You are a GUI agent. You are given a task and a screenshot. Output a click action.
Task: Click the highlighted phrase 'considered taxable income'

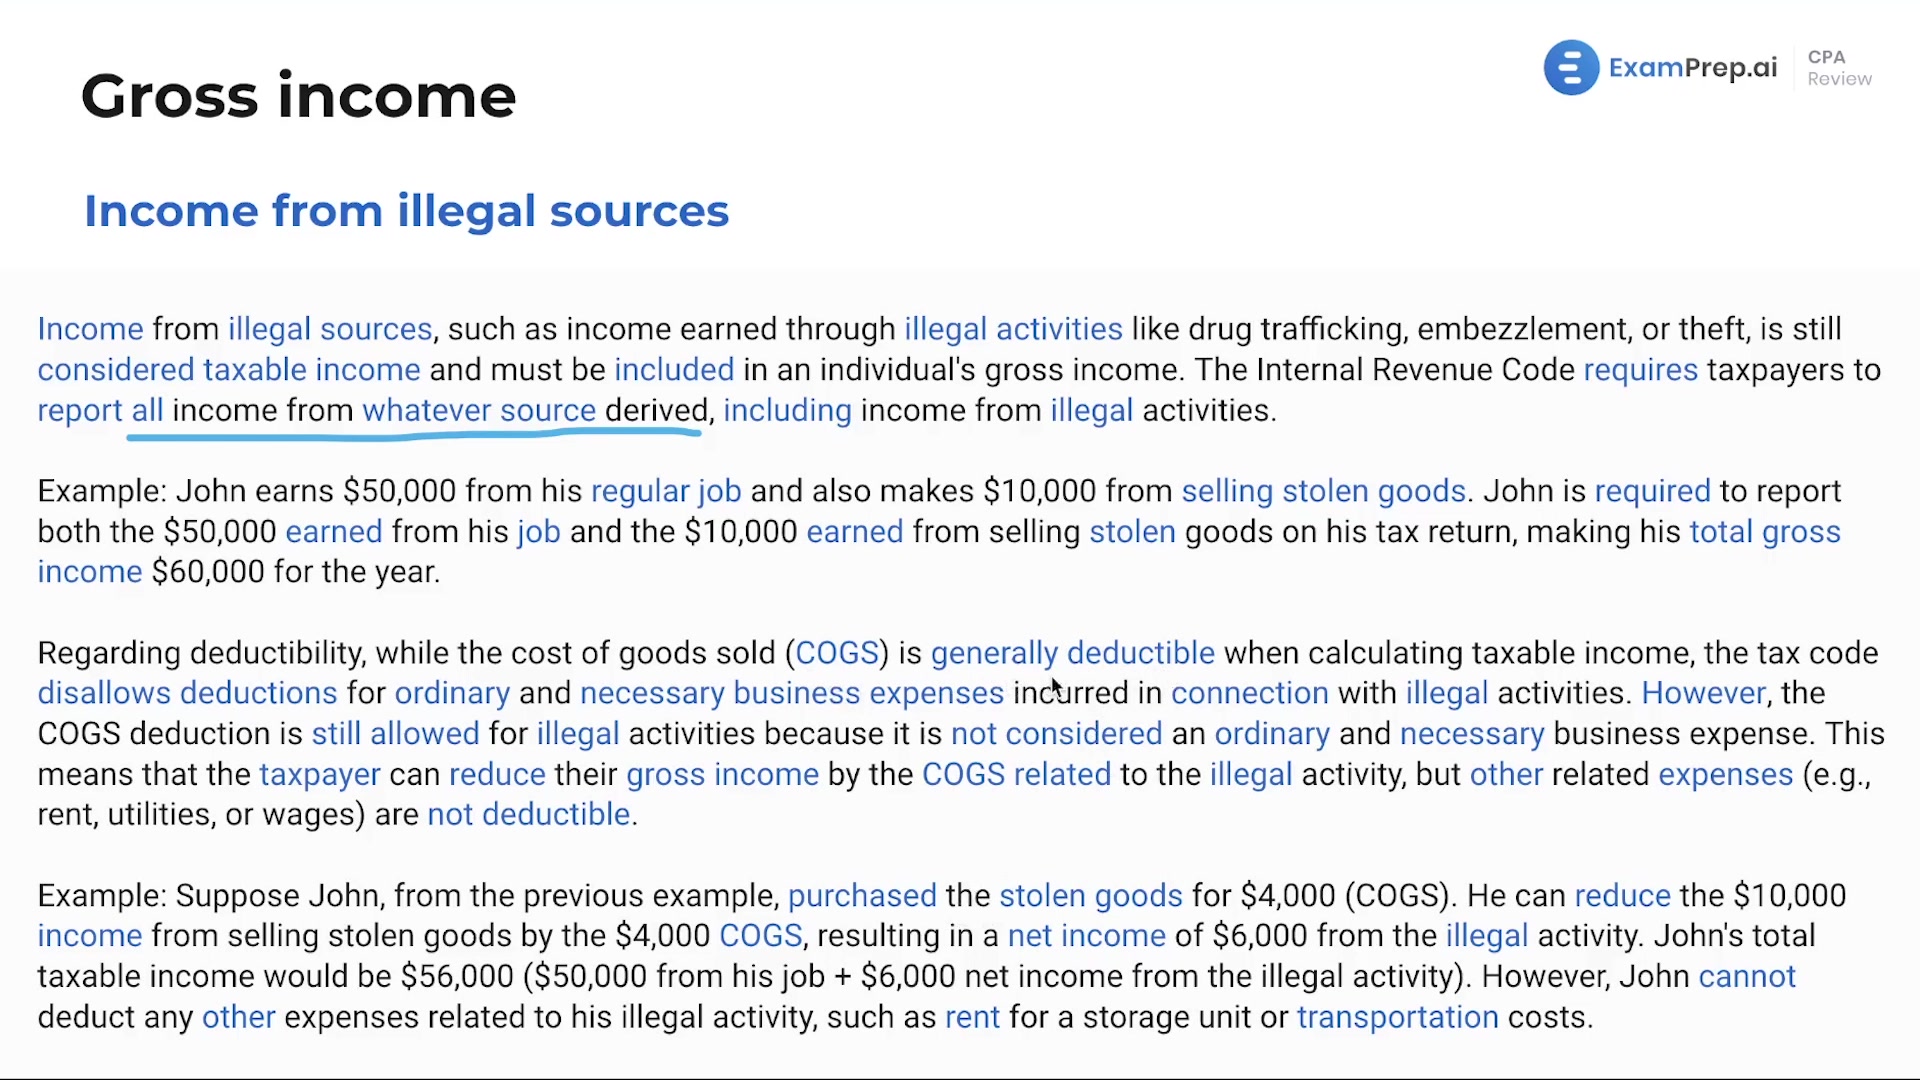click(229, 370)
